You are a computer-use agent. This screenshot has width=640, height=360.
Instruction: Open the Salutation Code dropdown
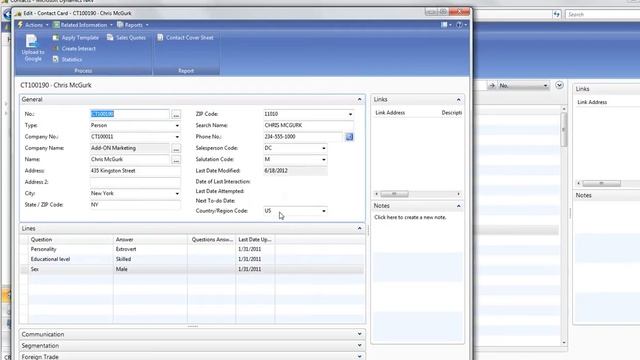point(324,160)
